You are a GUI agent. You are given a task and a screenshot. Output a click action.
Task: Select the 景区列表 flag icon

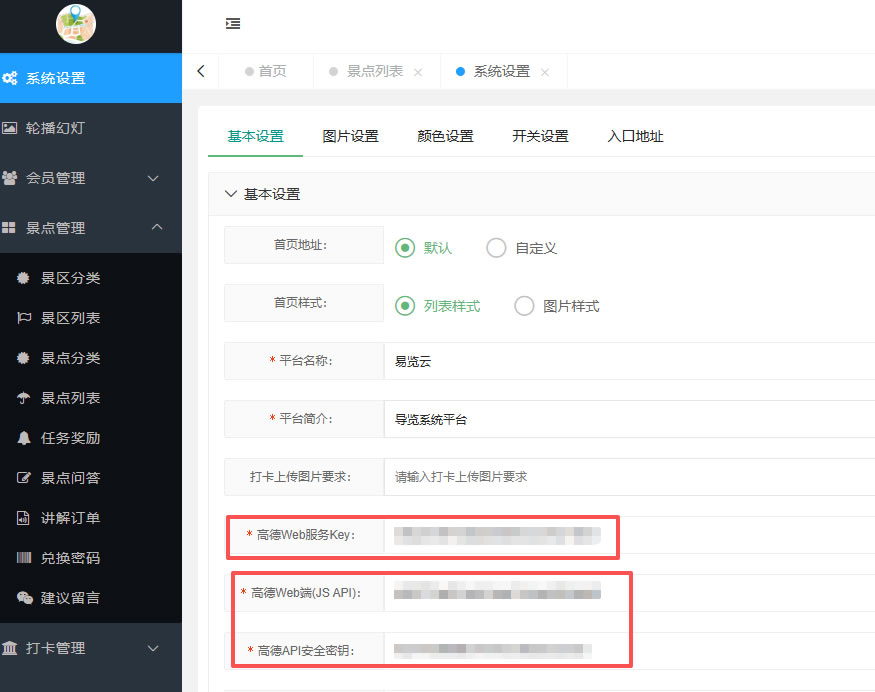[23, 318]
